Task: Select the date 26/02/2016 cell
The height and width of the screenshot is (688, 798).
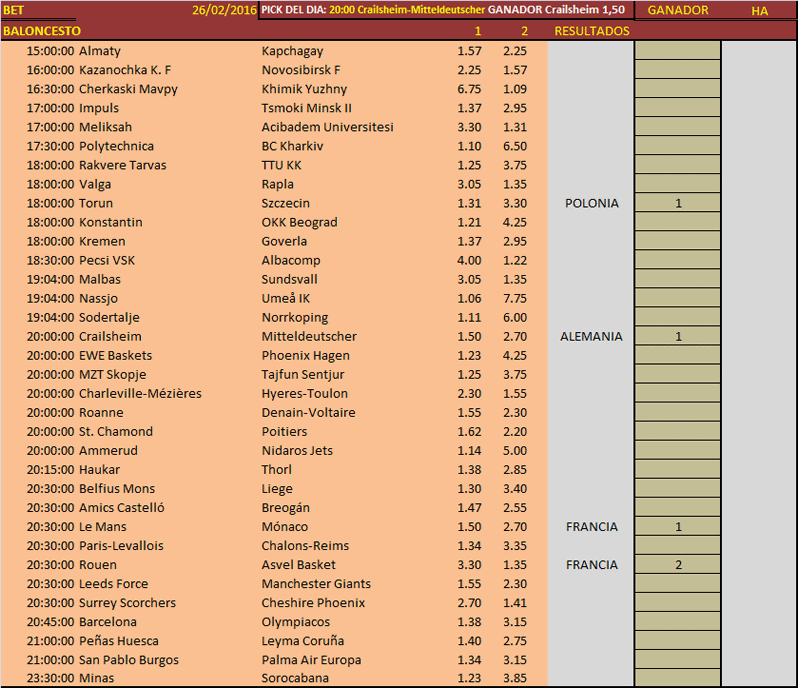Action: 224,10
